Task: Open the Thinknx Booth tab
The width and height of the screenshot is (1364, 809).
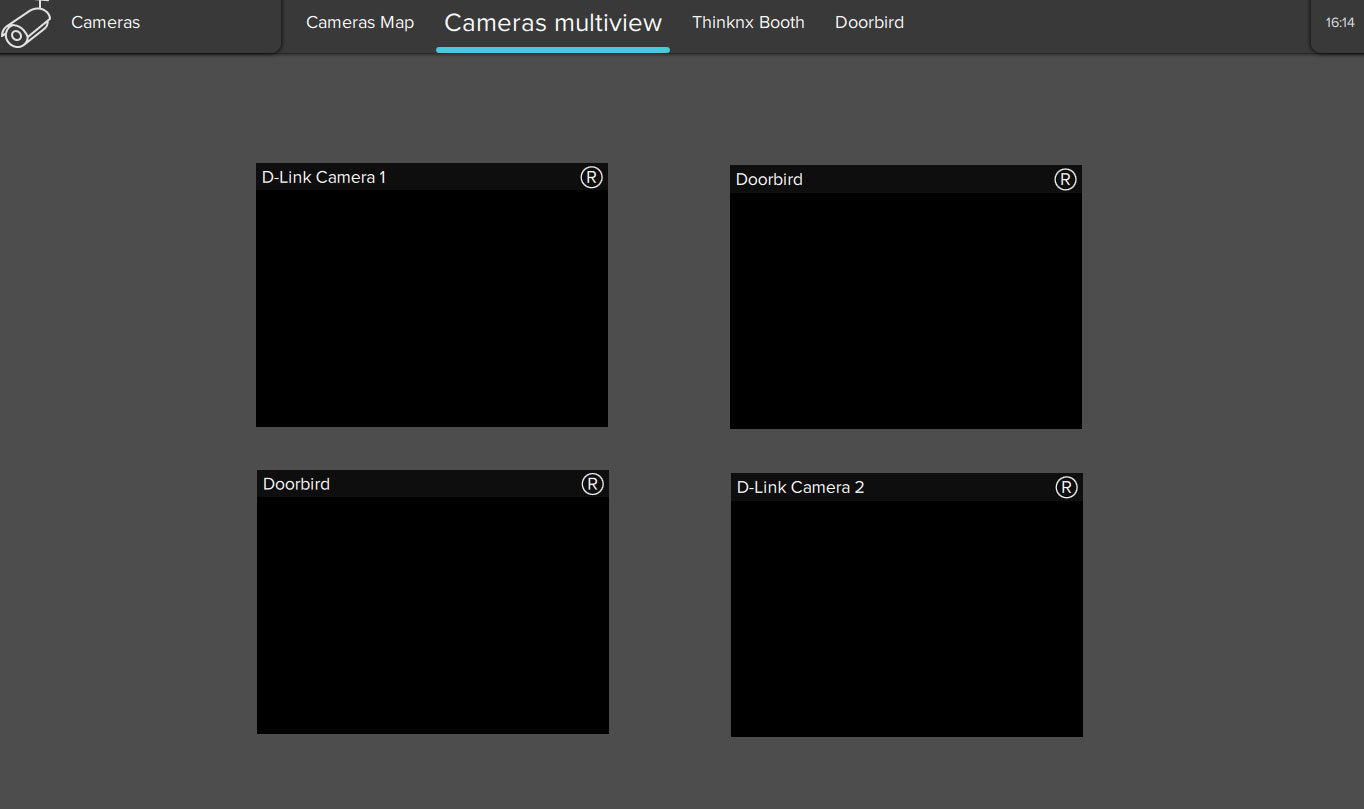Action: [x=748, y=22]
